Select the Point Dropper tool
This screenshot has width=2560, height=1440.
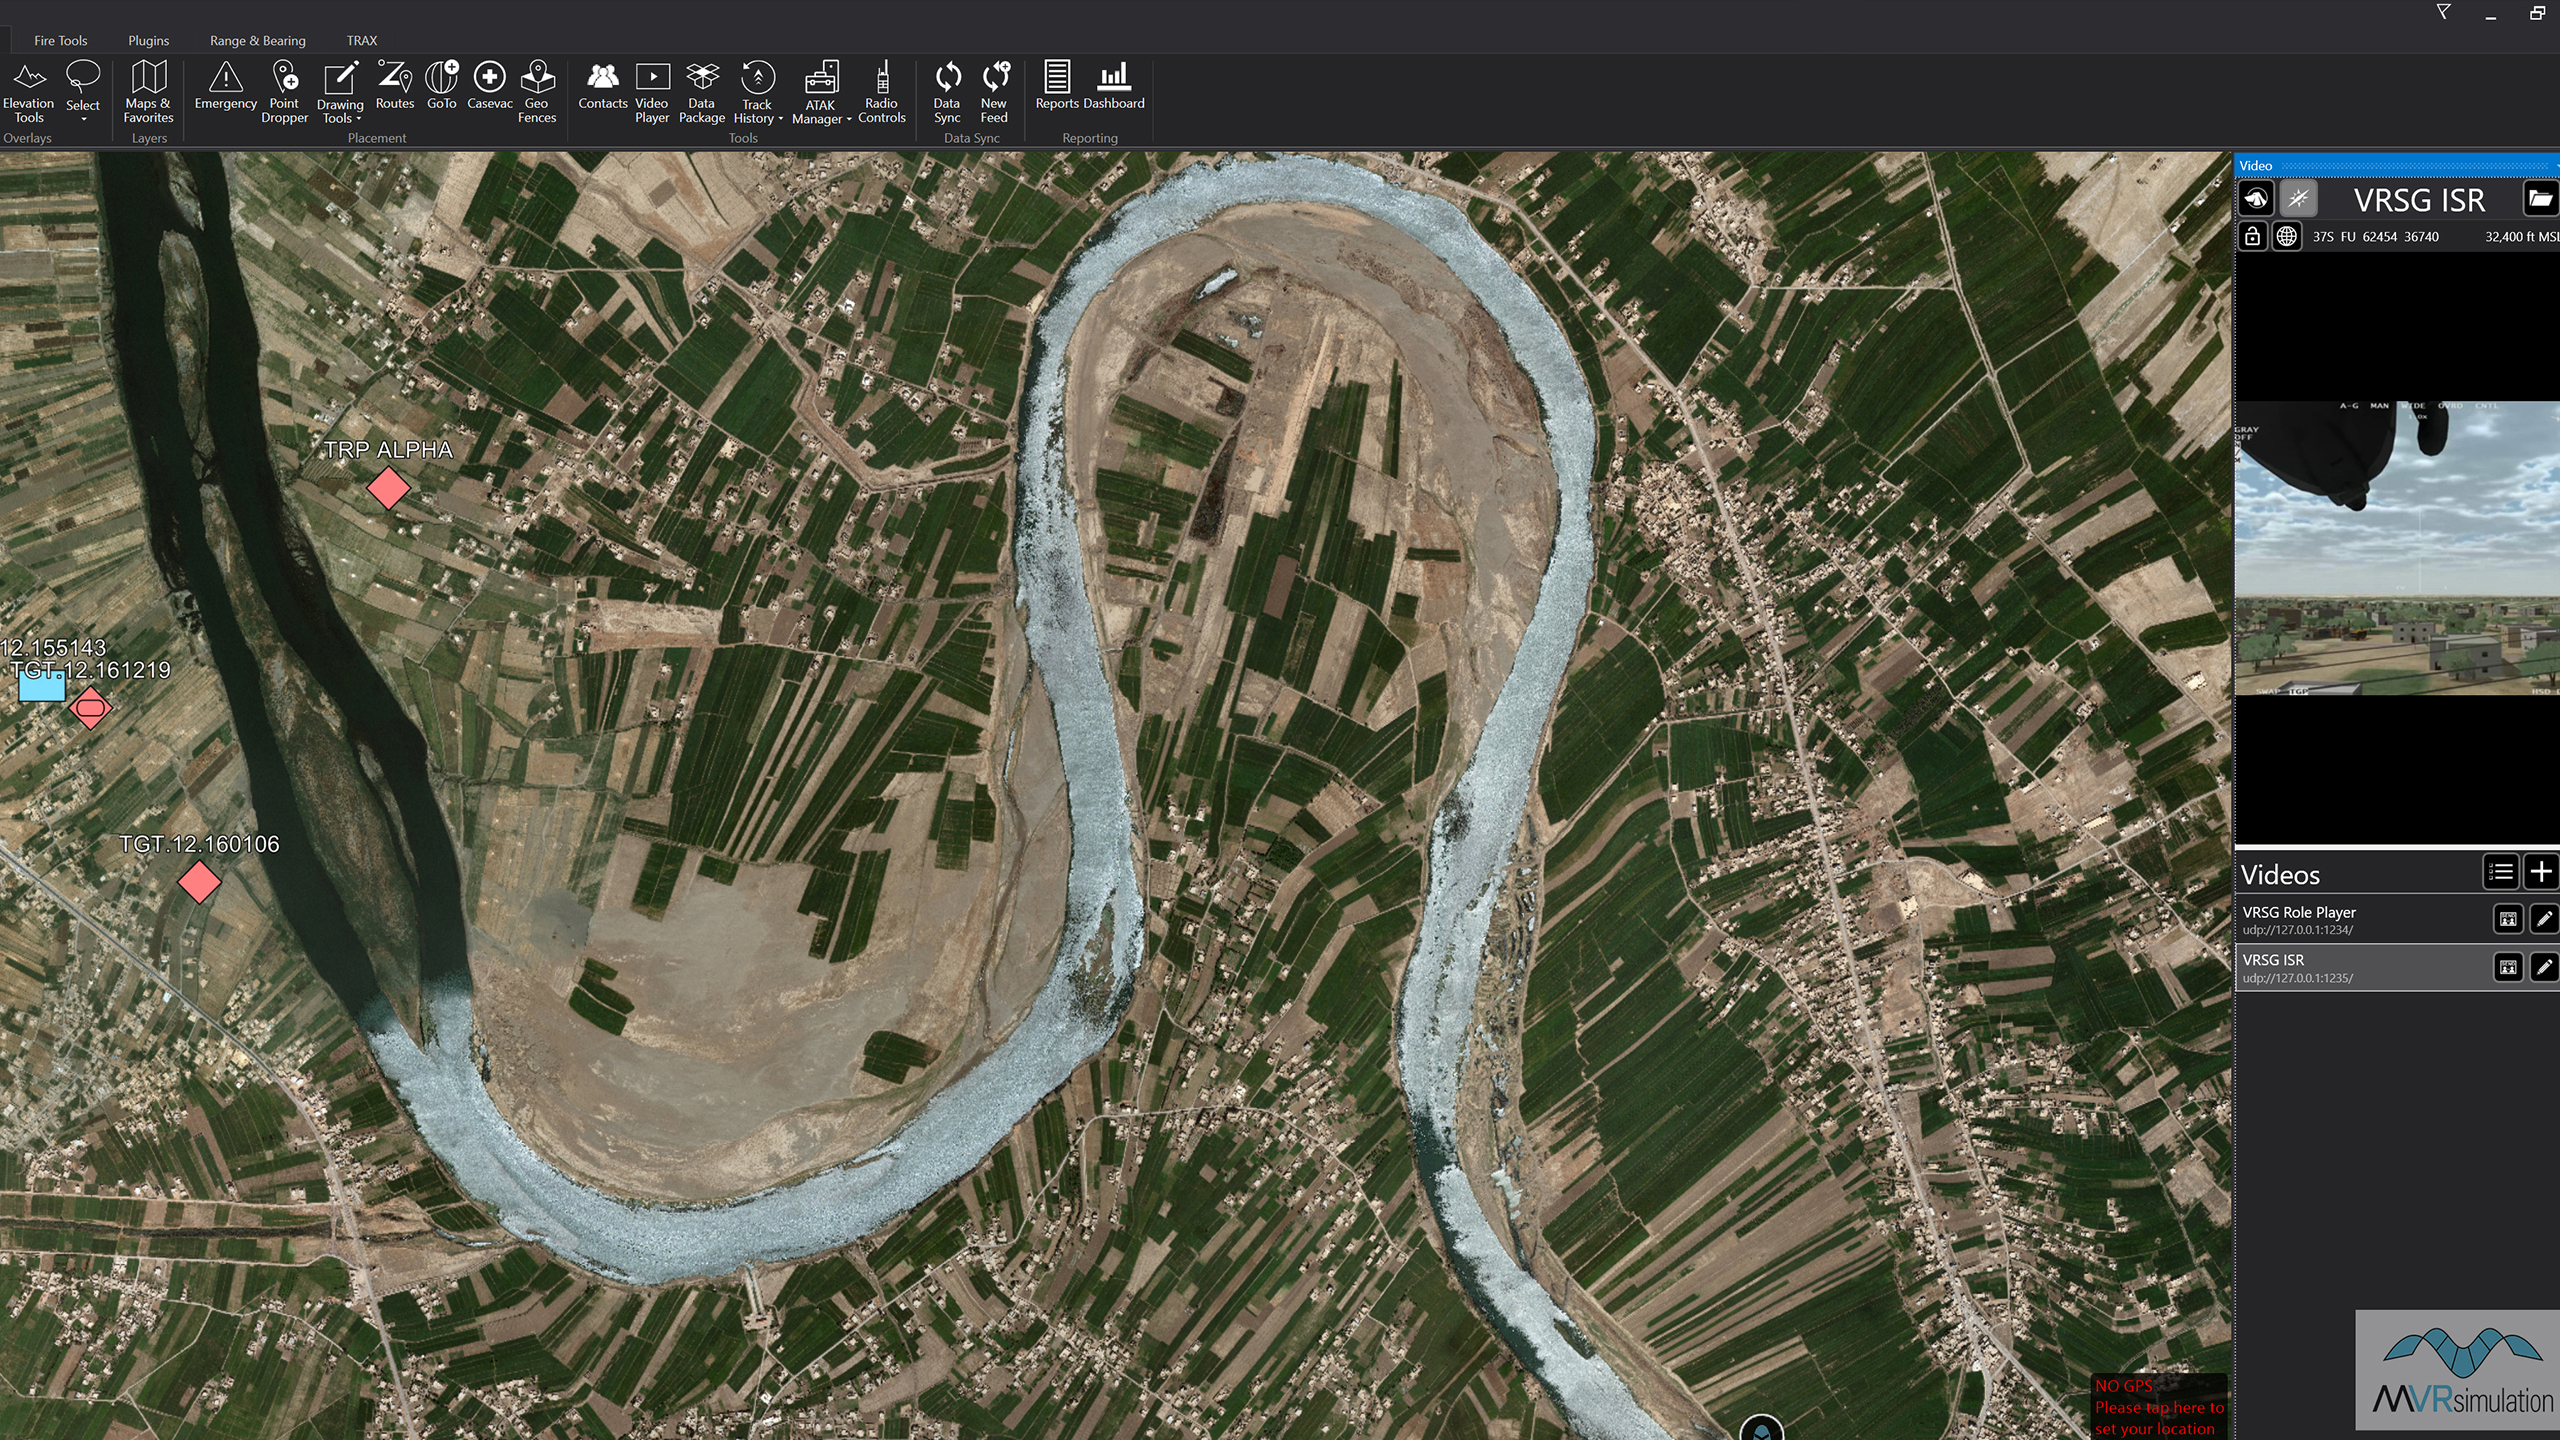(284, 93)
